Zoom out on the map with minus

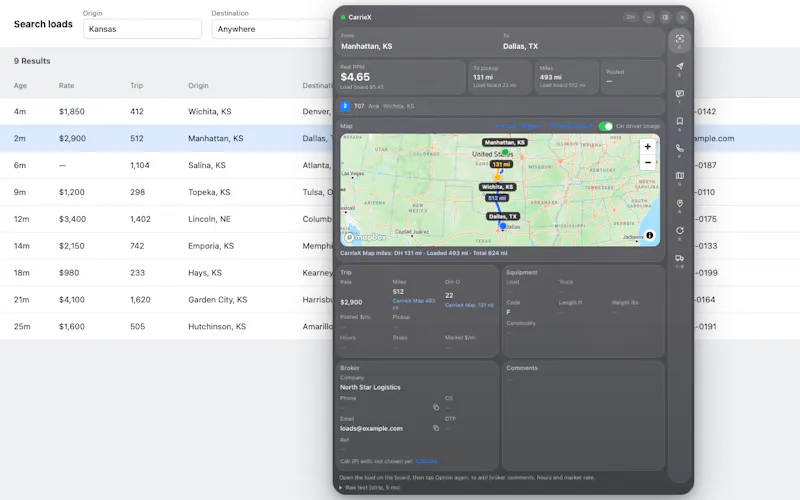coord(647,163)
